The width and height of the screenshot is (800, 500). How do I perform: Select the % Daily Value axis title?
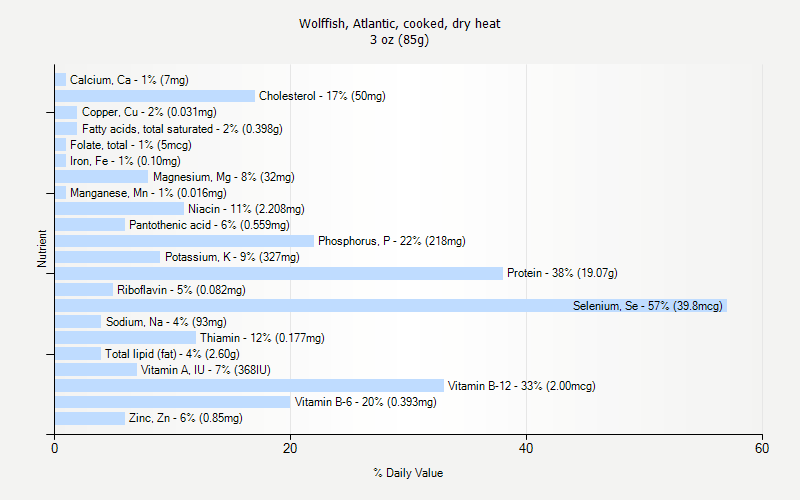coord(408,473)
